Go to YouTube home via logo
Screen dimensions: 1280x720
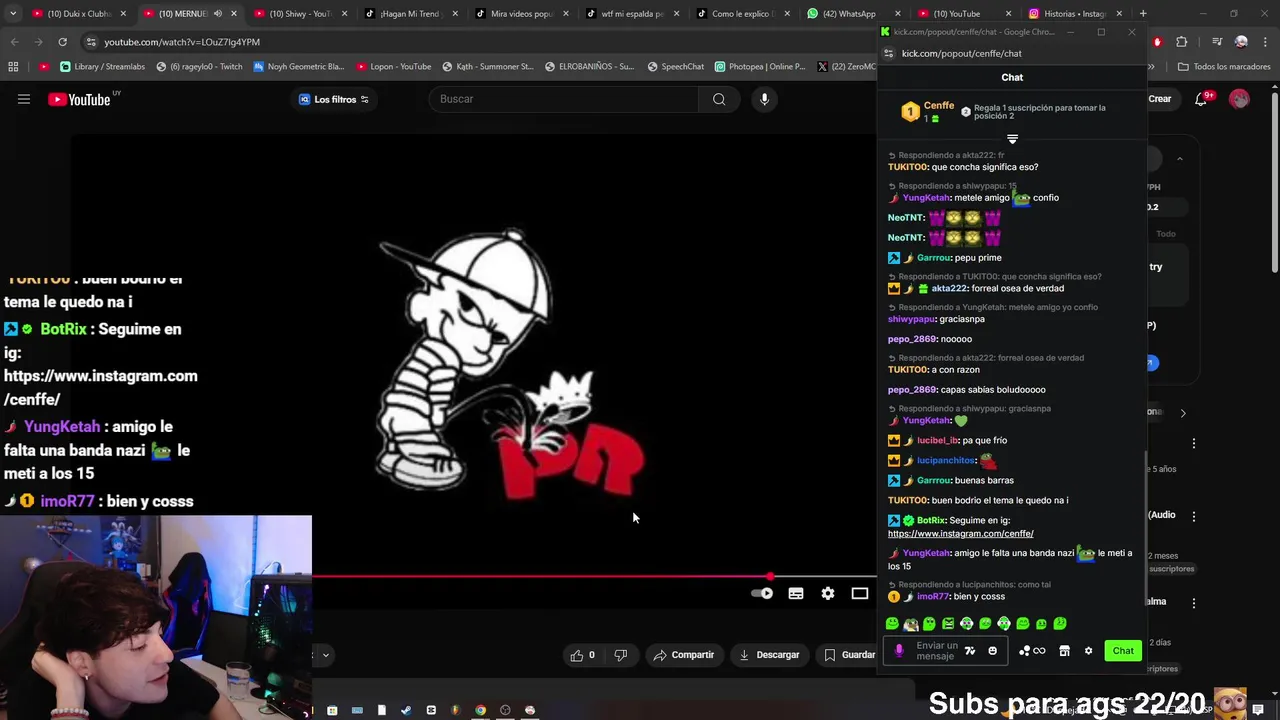[x=79, y=99]
